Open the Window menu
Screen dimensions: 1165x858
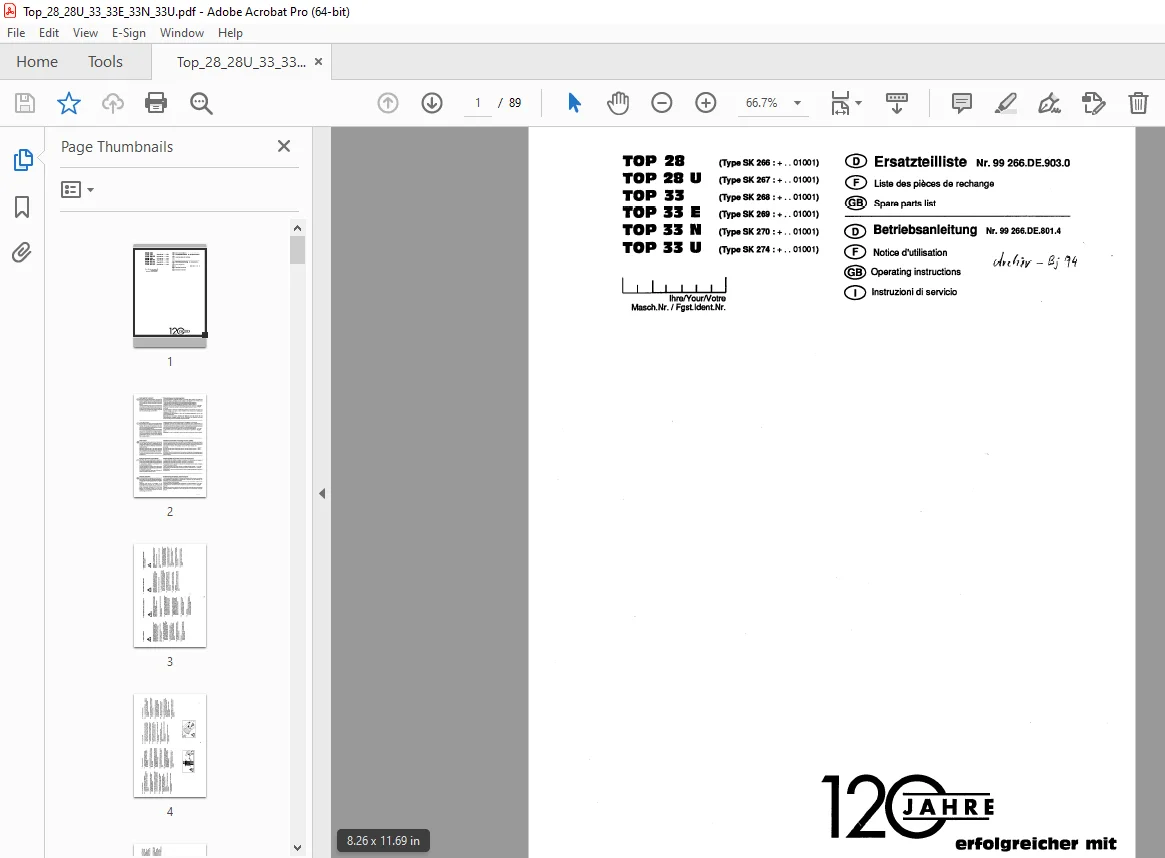click(x=182, y=33)
